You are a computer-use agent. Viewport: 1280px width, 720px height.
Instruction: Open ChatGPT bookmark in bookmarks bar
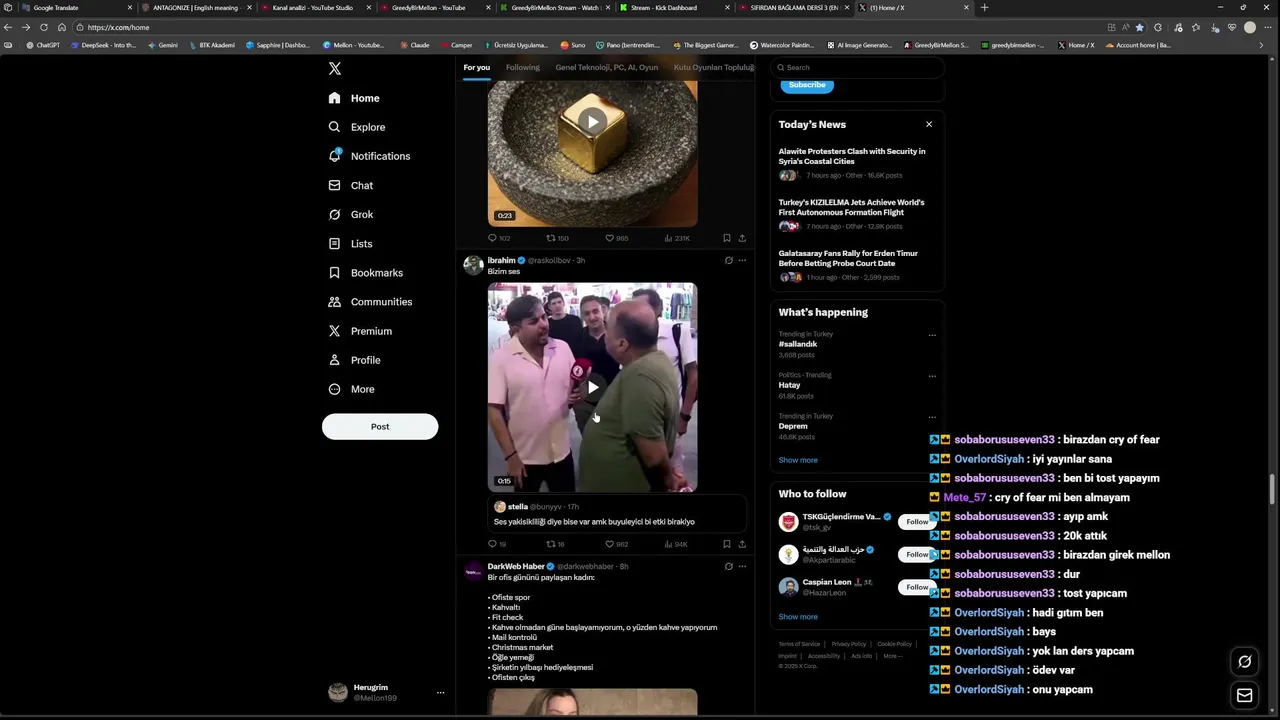coord(43,45)
